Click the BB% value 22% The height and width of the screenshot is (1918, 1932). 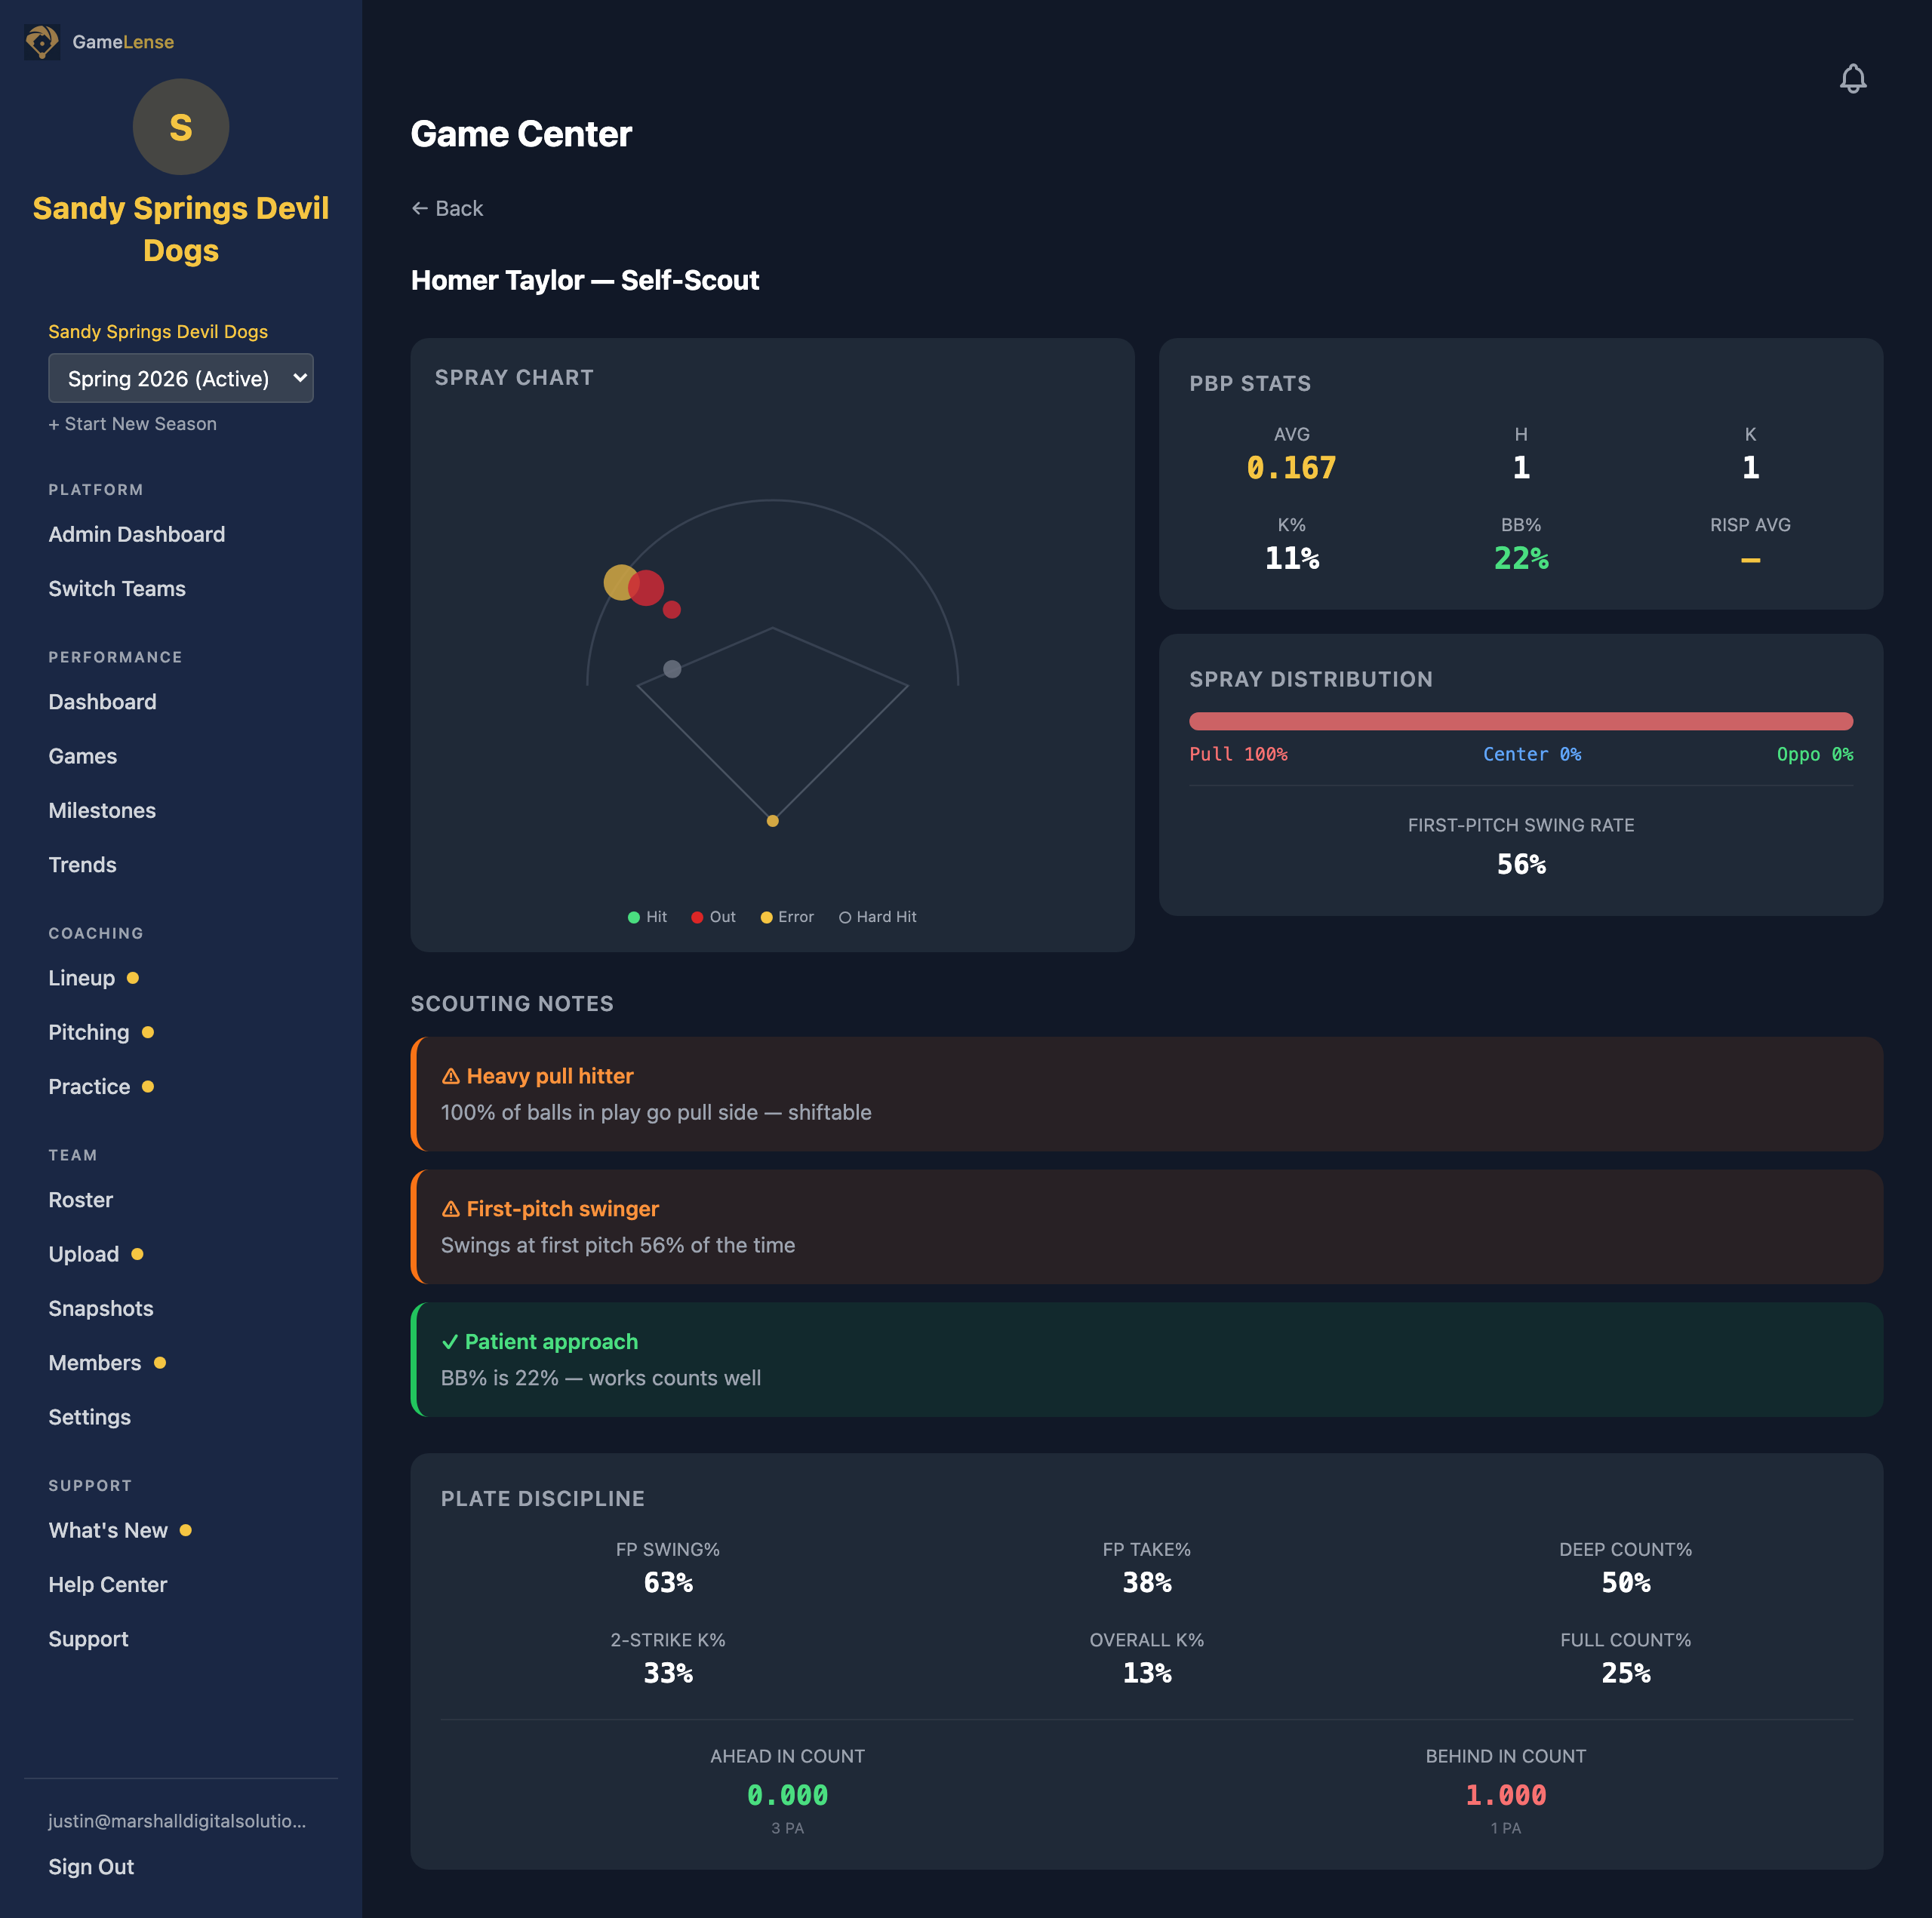pyautogui.click(x=1521, y=558)
